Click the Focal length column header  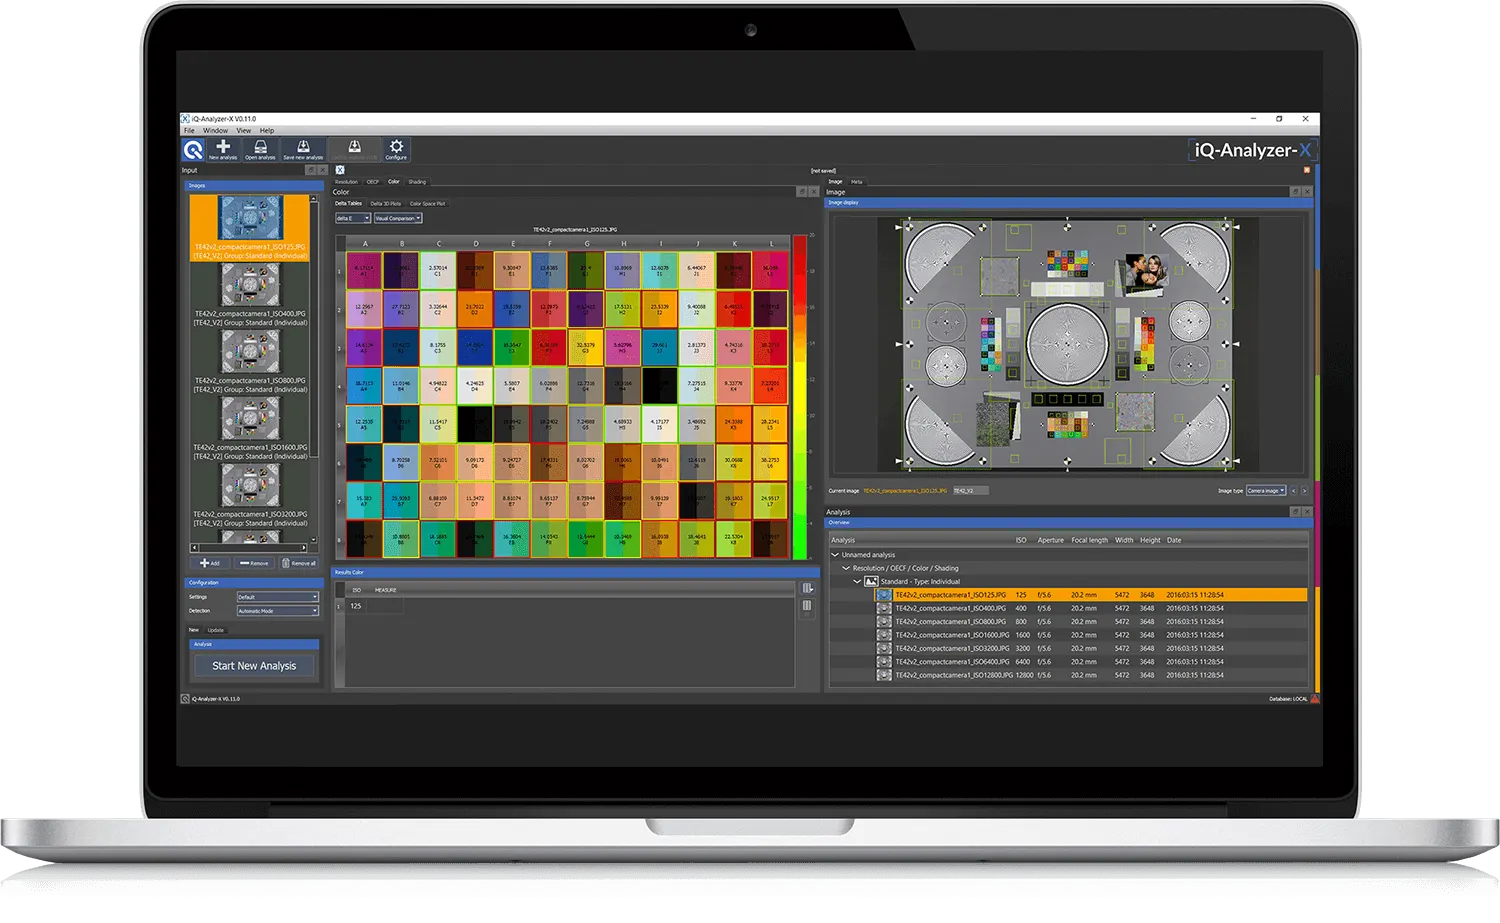click(x=1089, y=540)
